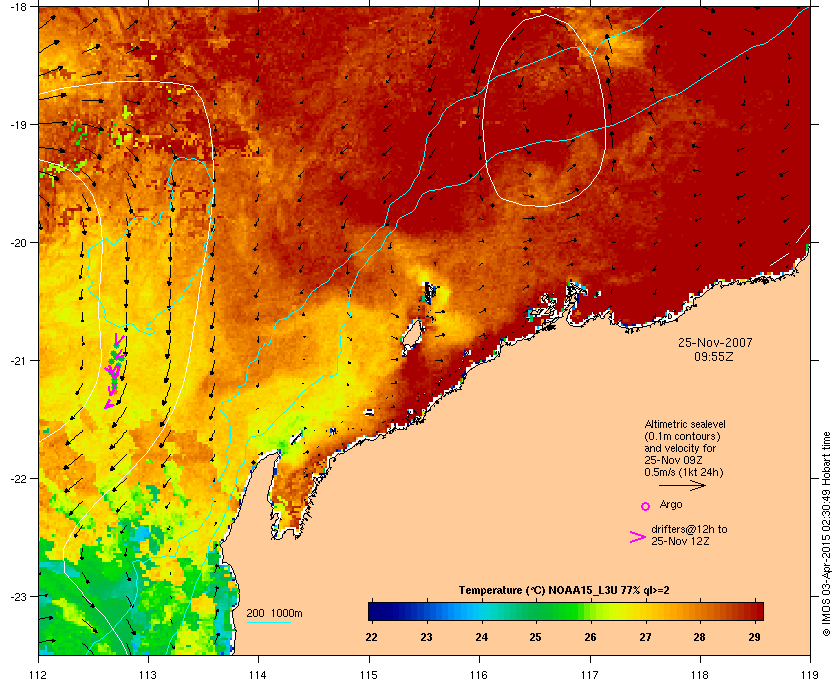Viewport: 840px width, 680px height.
Task: Click the longitude axis label 117
Action: 589,675
